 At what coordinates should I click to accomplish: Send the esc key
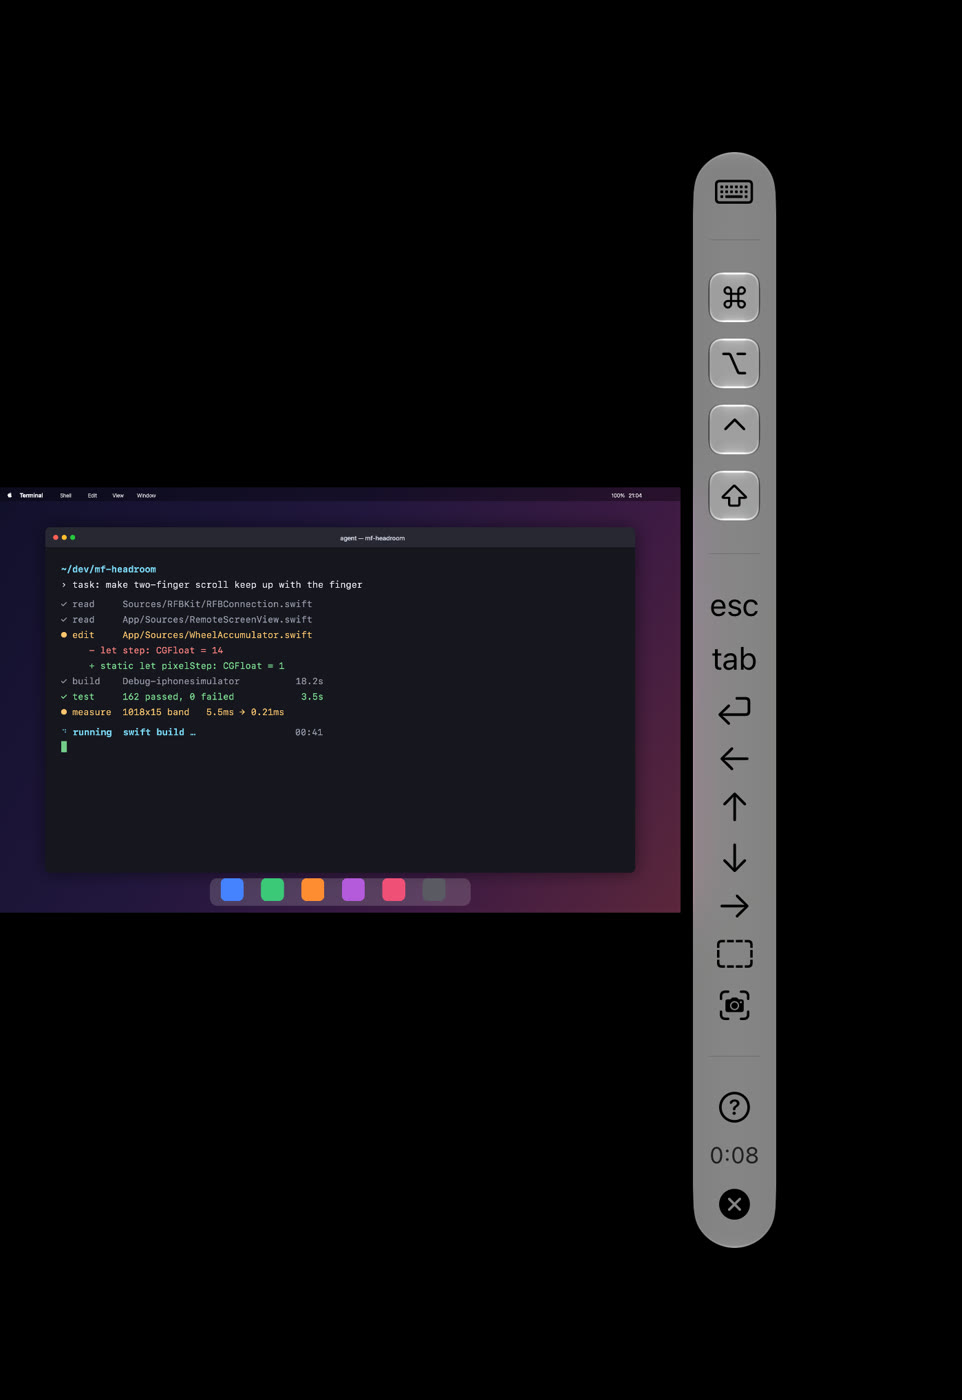[x=734, y=606]
